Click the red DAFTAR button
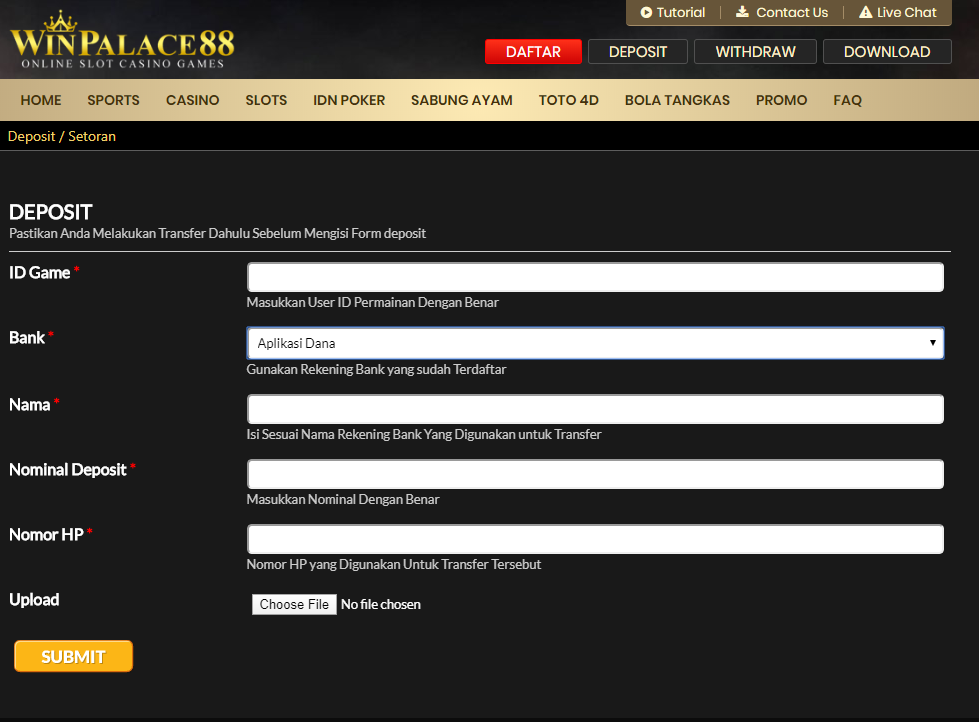 533,52
